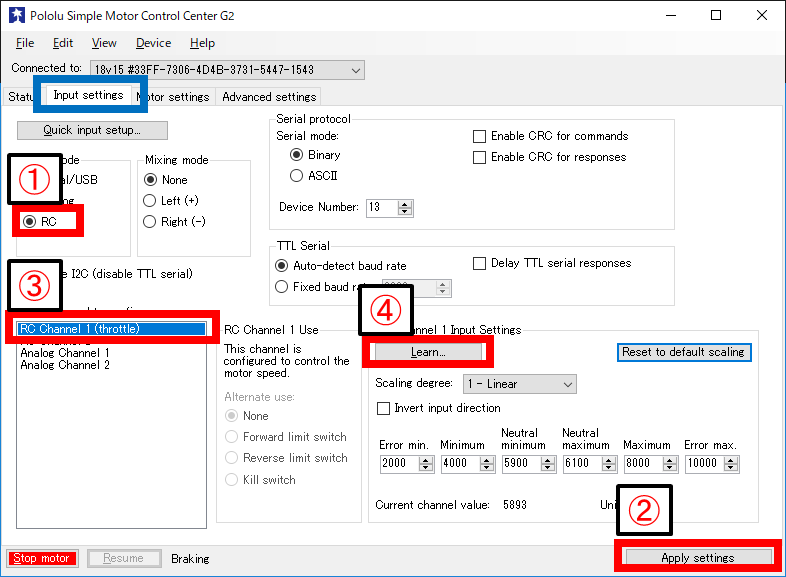Viewport: 786px width, 577px height.
Task: Click Reset to default scaling button
Action: [684, 352]
